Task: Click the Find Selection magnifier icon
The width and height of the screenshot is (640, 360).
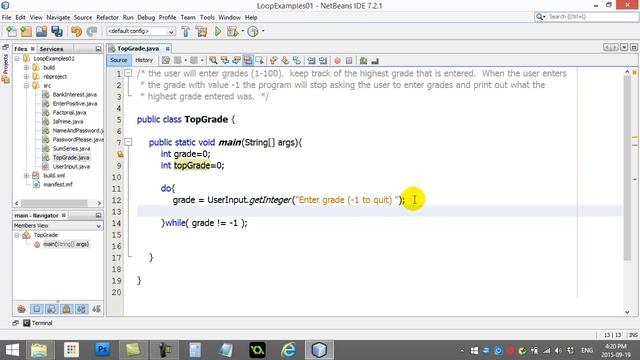Action: pos(213,60)
